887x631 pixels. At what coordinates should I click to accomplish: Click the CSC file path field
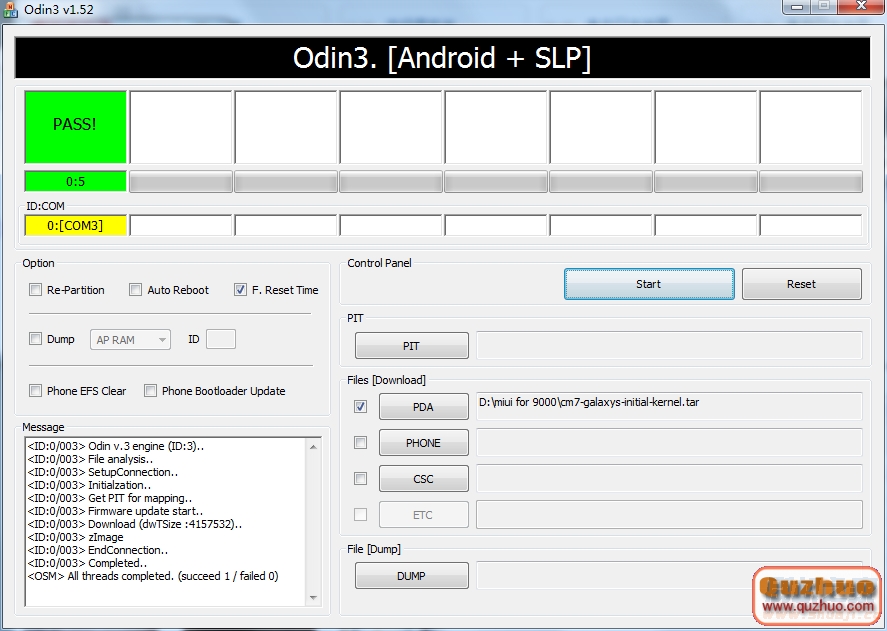click(x=669, y=479)
